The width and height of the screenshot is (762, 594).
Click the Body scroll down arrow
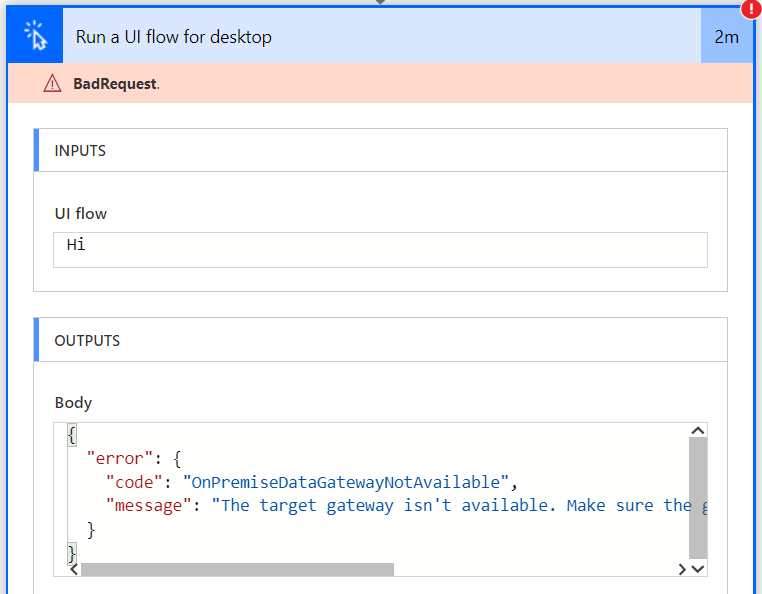698,569
